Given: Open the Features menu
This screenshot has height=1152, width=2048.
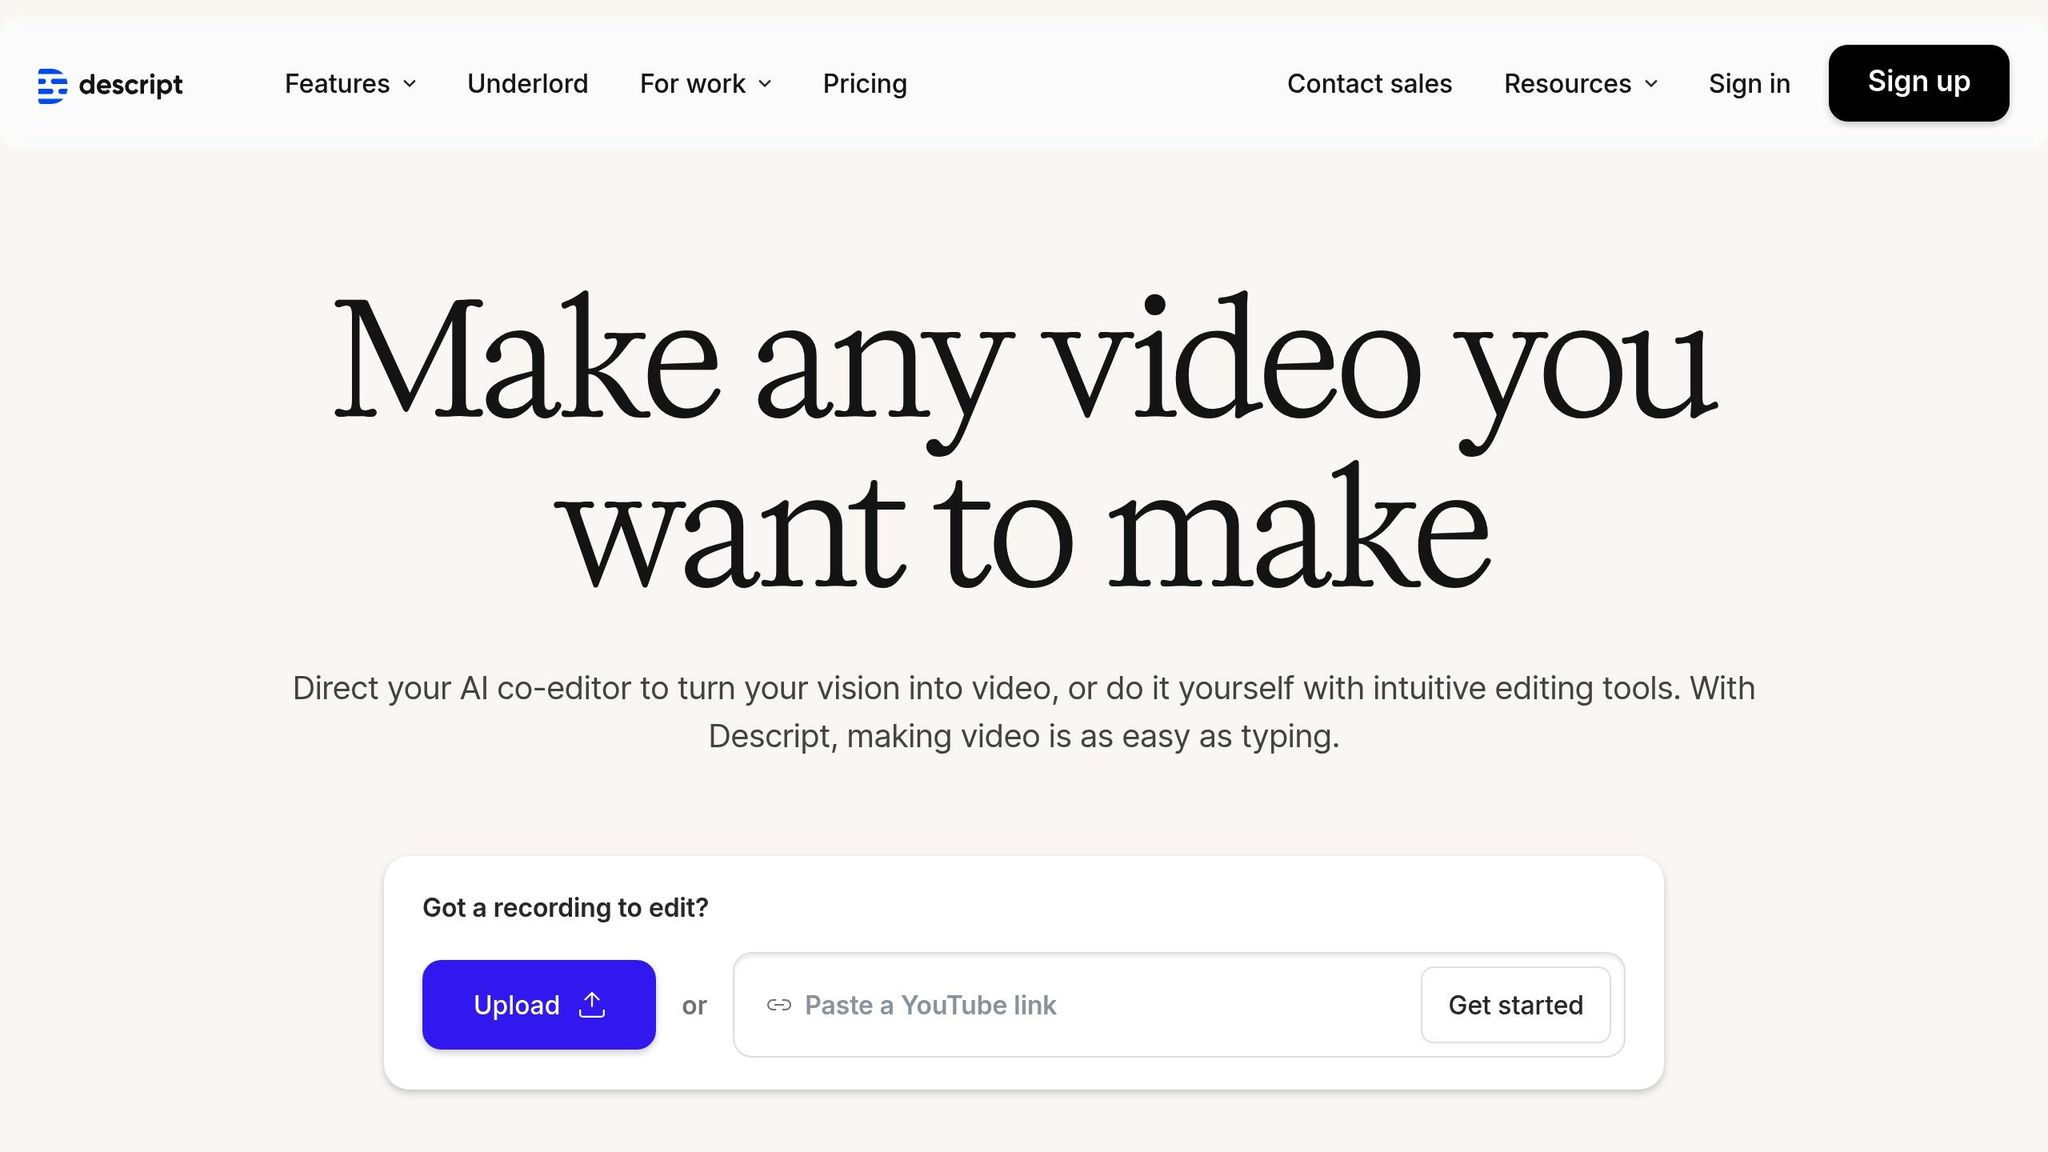Looking at the screenshot, I should point(337,84).
